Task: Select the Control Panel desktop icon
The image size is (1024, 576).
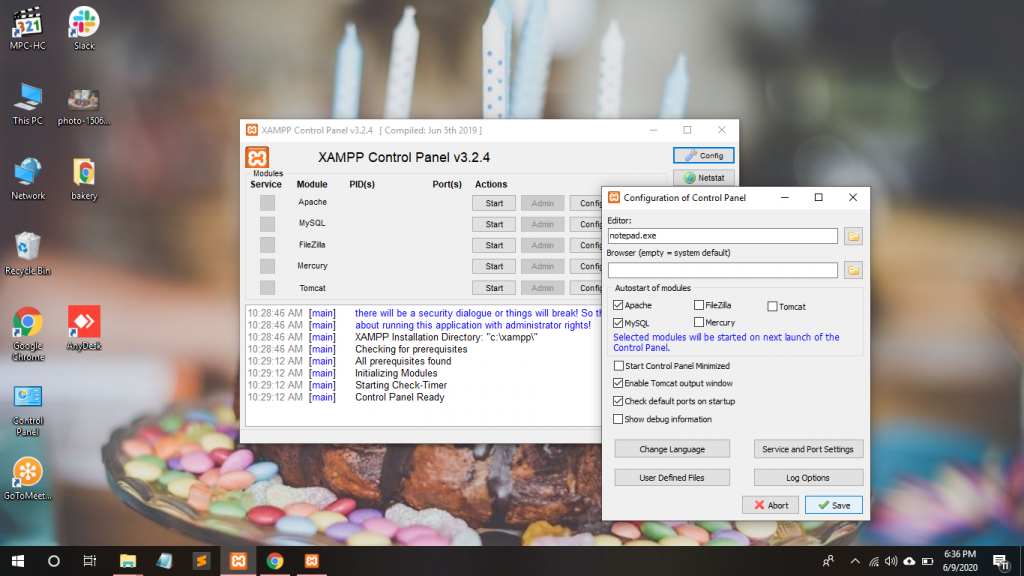Action: pyautogui.click(x=27, y=409)
